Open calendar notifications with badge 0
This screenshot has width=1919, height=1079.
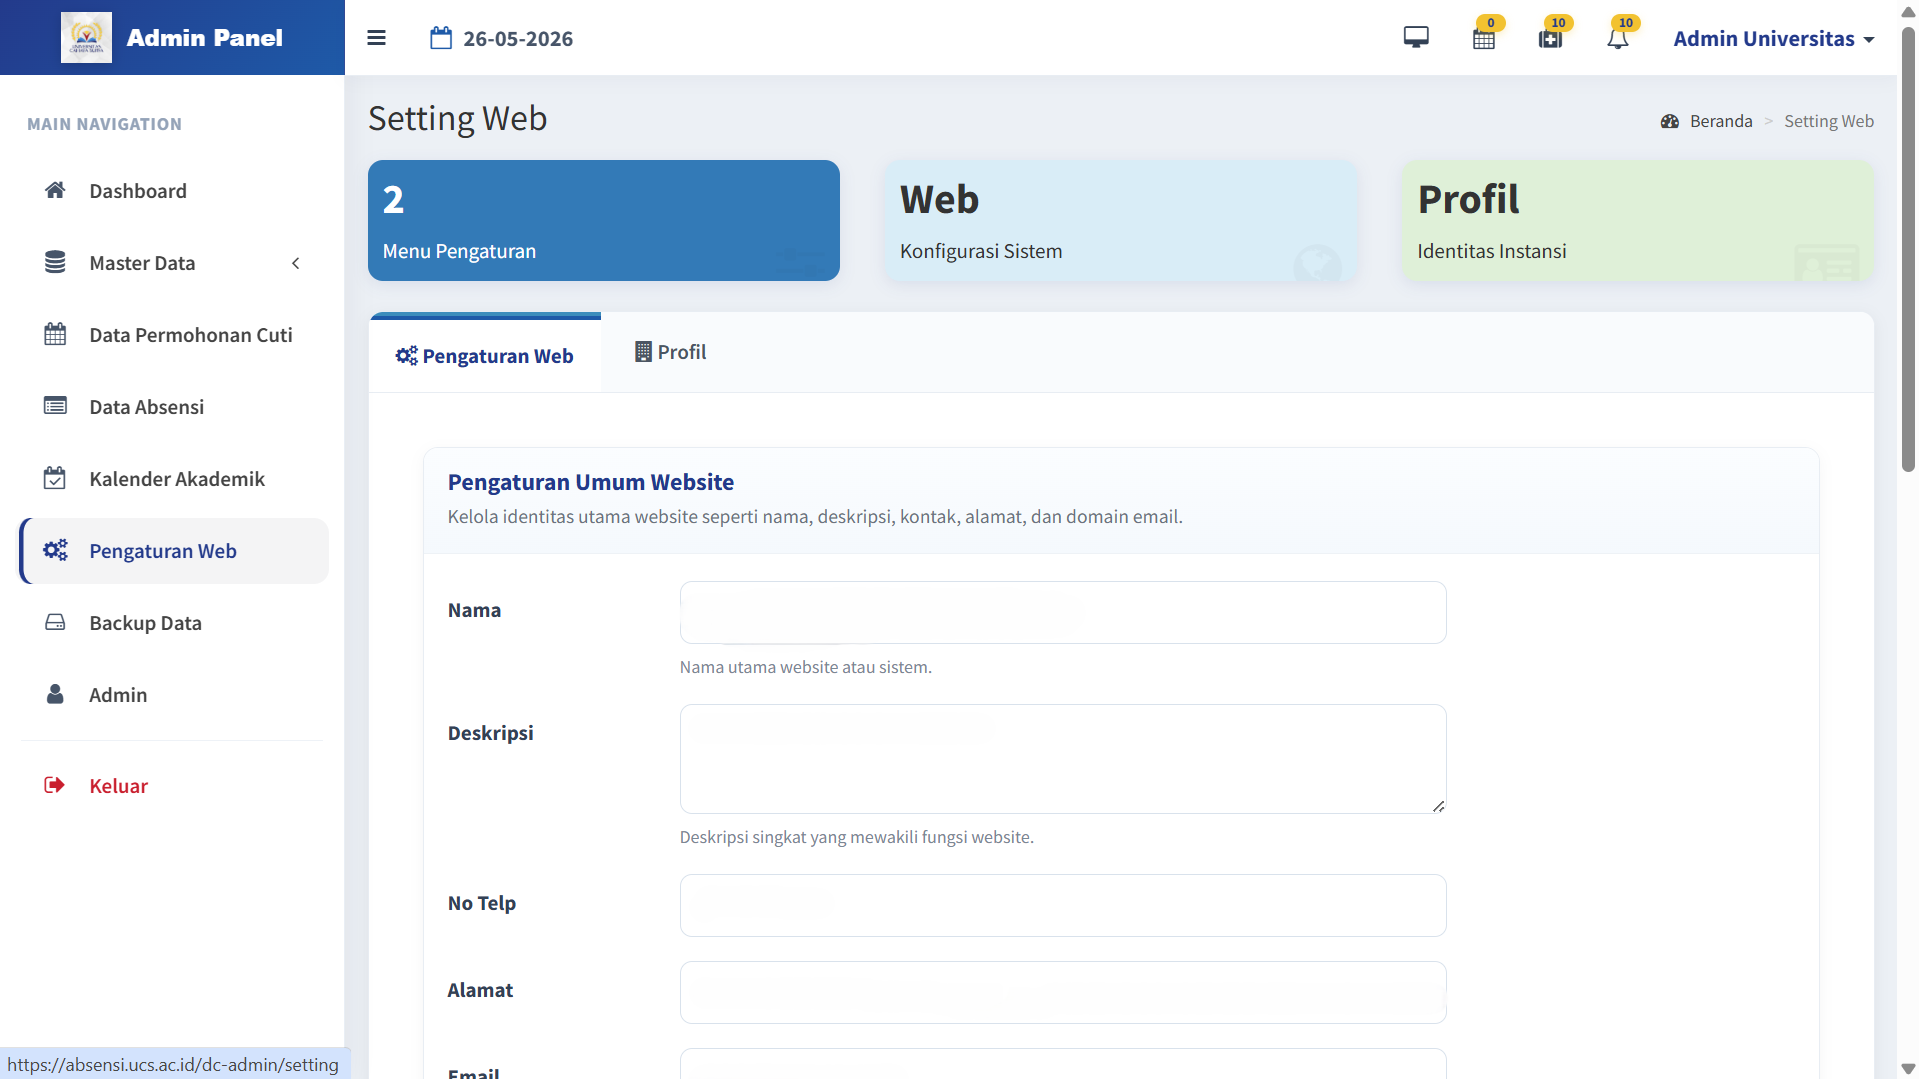pyautogui.click(x=1484, y=38)
